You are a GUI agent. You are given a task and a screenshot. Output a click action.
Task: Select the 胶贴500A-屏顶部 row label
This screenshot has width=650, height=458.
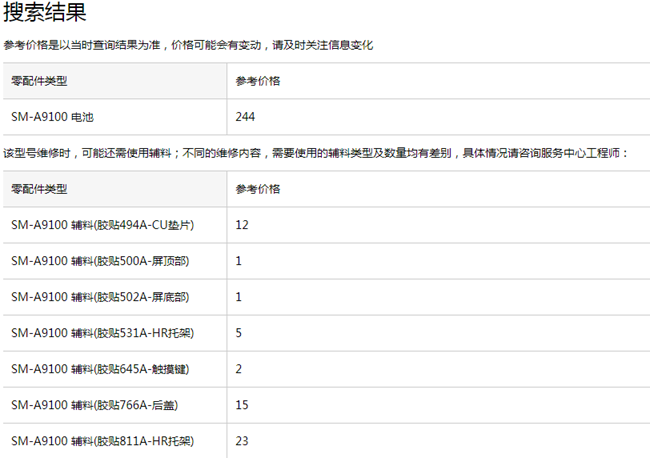[x=100, y=261]
